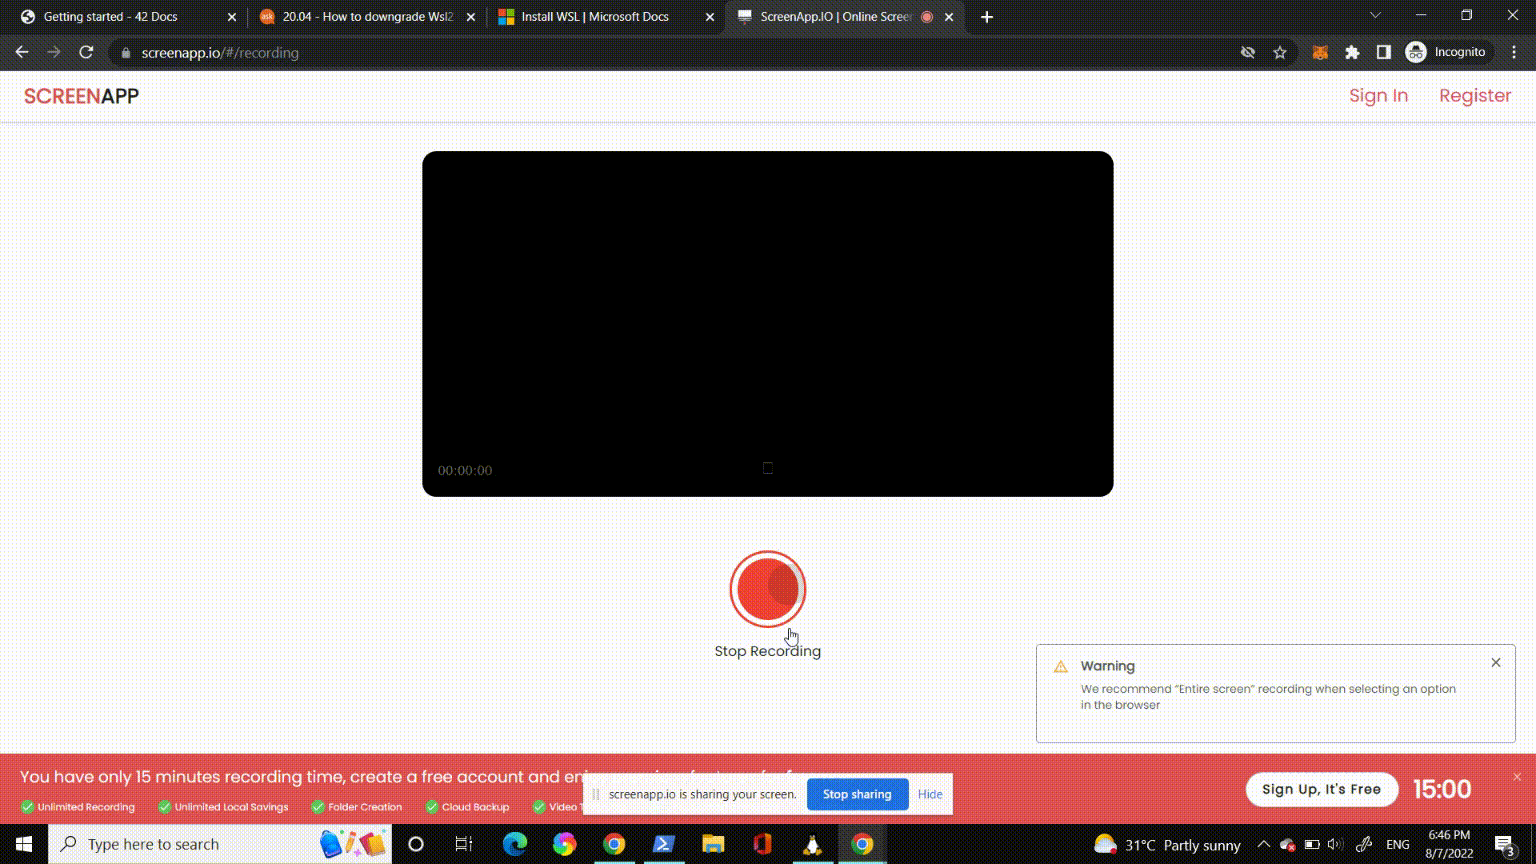Click the SCREENAPP logo
Viewport: 1536px width, 864px height.
point(82,96)
